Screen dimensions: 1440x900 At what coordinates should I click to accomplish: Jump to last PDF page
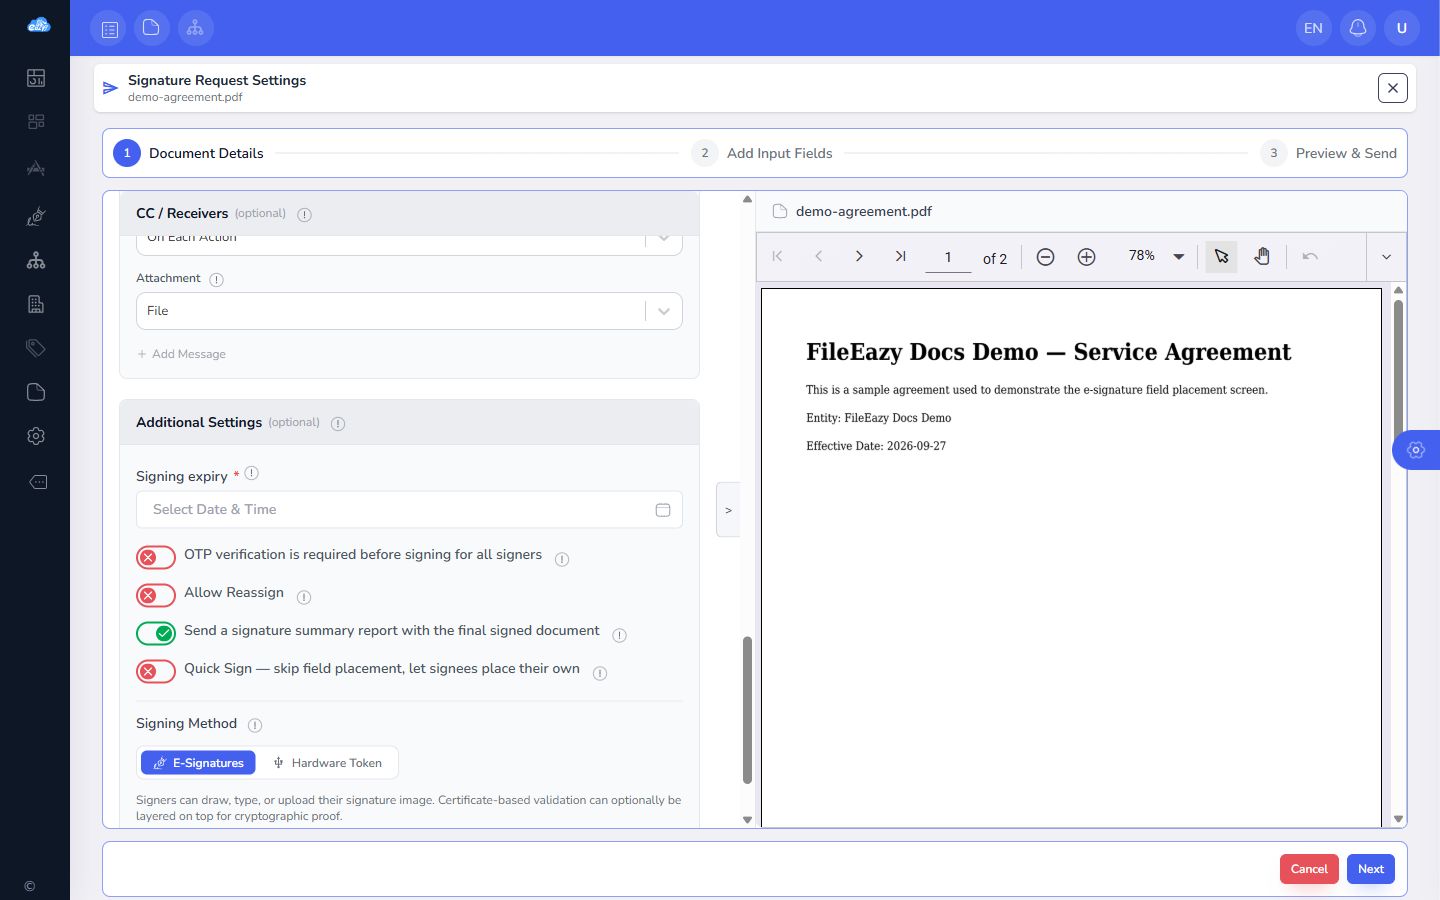click(x=900, y=257)
